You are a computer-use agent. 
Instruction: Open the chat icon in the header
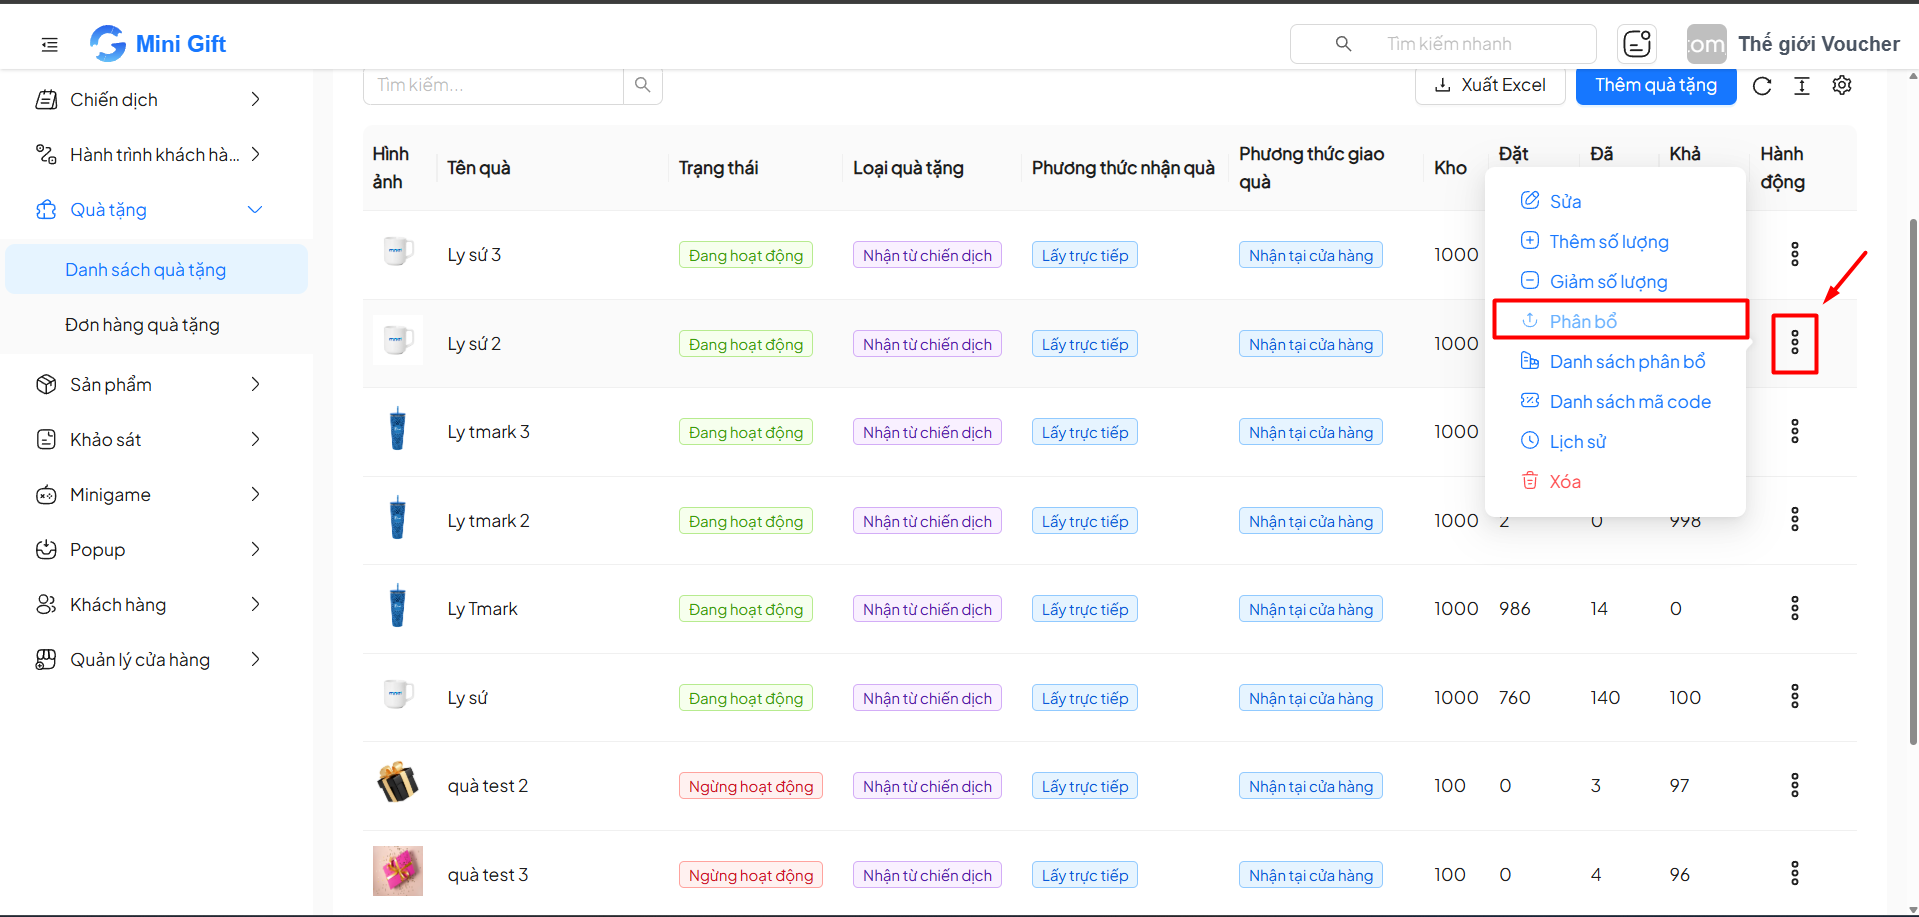pos(1637,44)
